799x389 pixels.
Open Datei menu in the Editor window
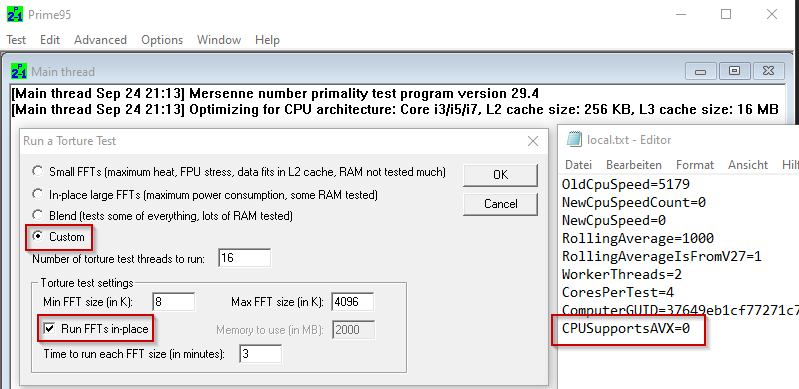point(578,165)
